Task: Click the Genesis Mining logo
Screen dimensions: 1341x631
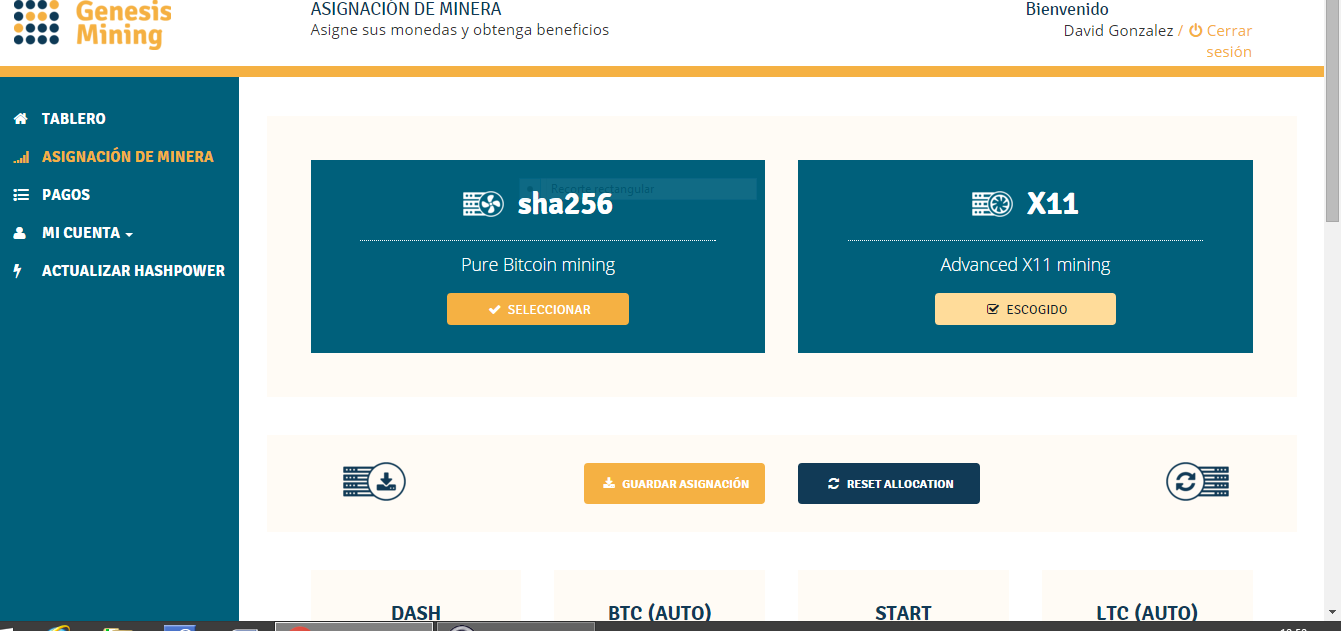Action: (93, 24)
